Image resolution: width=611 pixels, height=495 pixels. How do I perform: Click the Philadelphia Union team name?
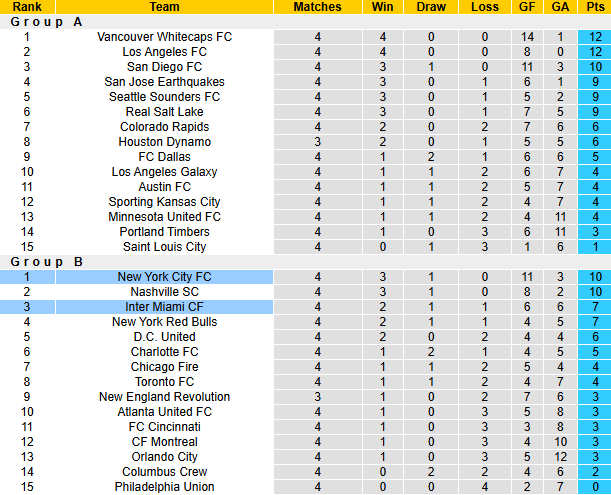coord(164,487)
